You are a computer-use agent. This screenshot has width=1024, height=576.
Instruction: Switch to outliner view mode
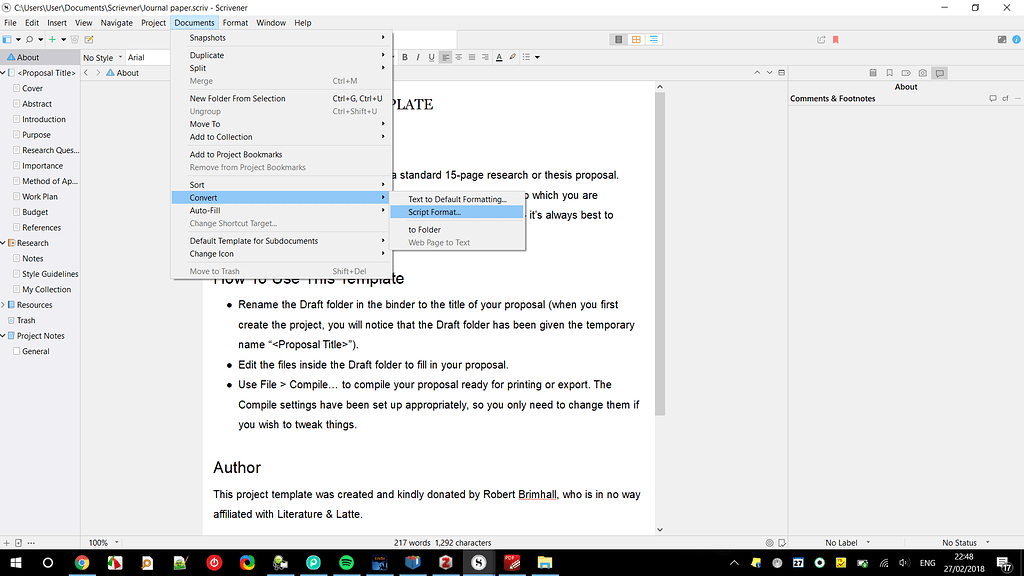tap(654, 40)
